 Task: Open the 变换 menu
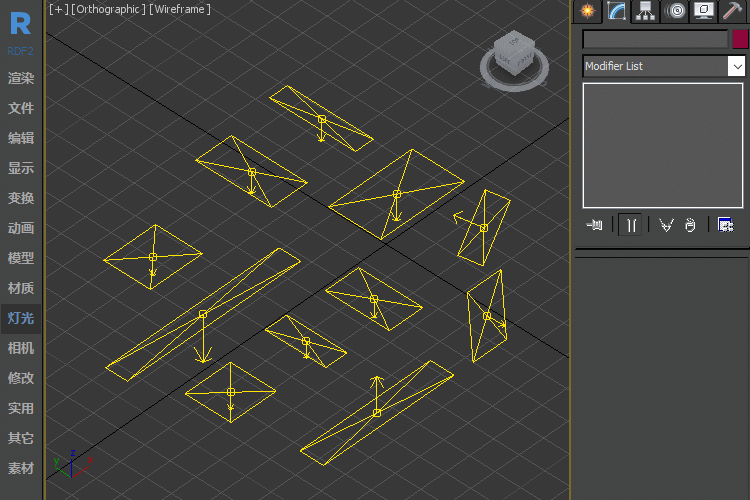pos(21,198)
